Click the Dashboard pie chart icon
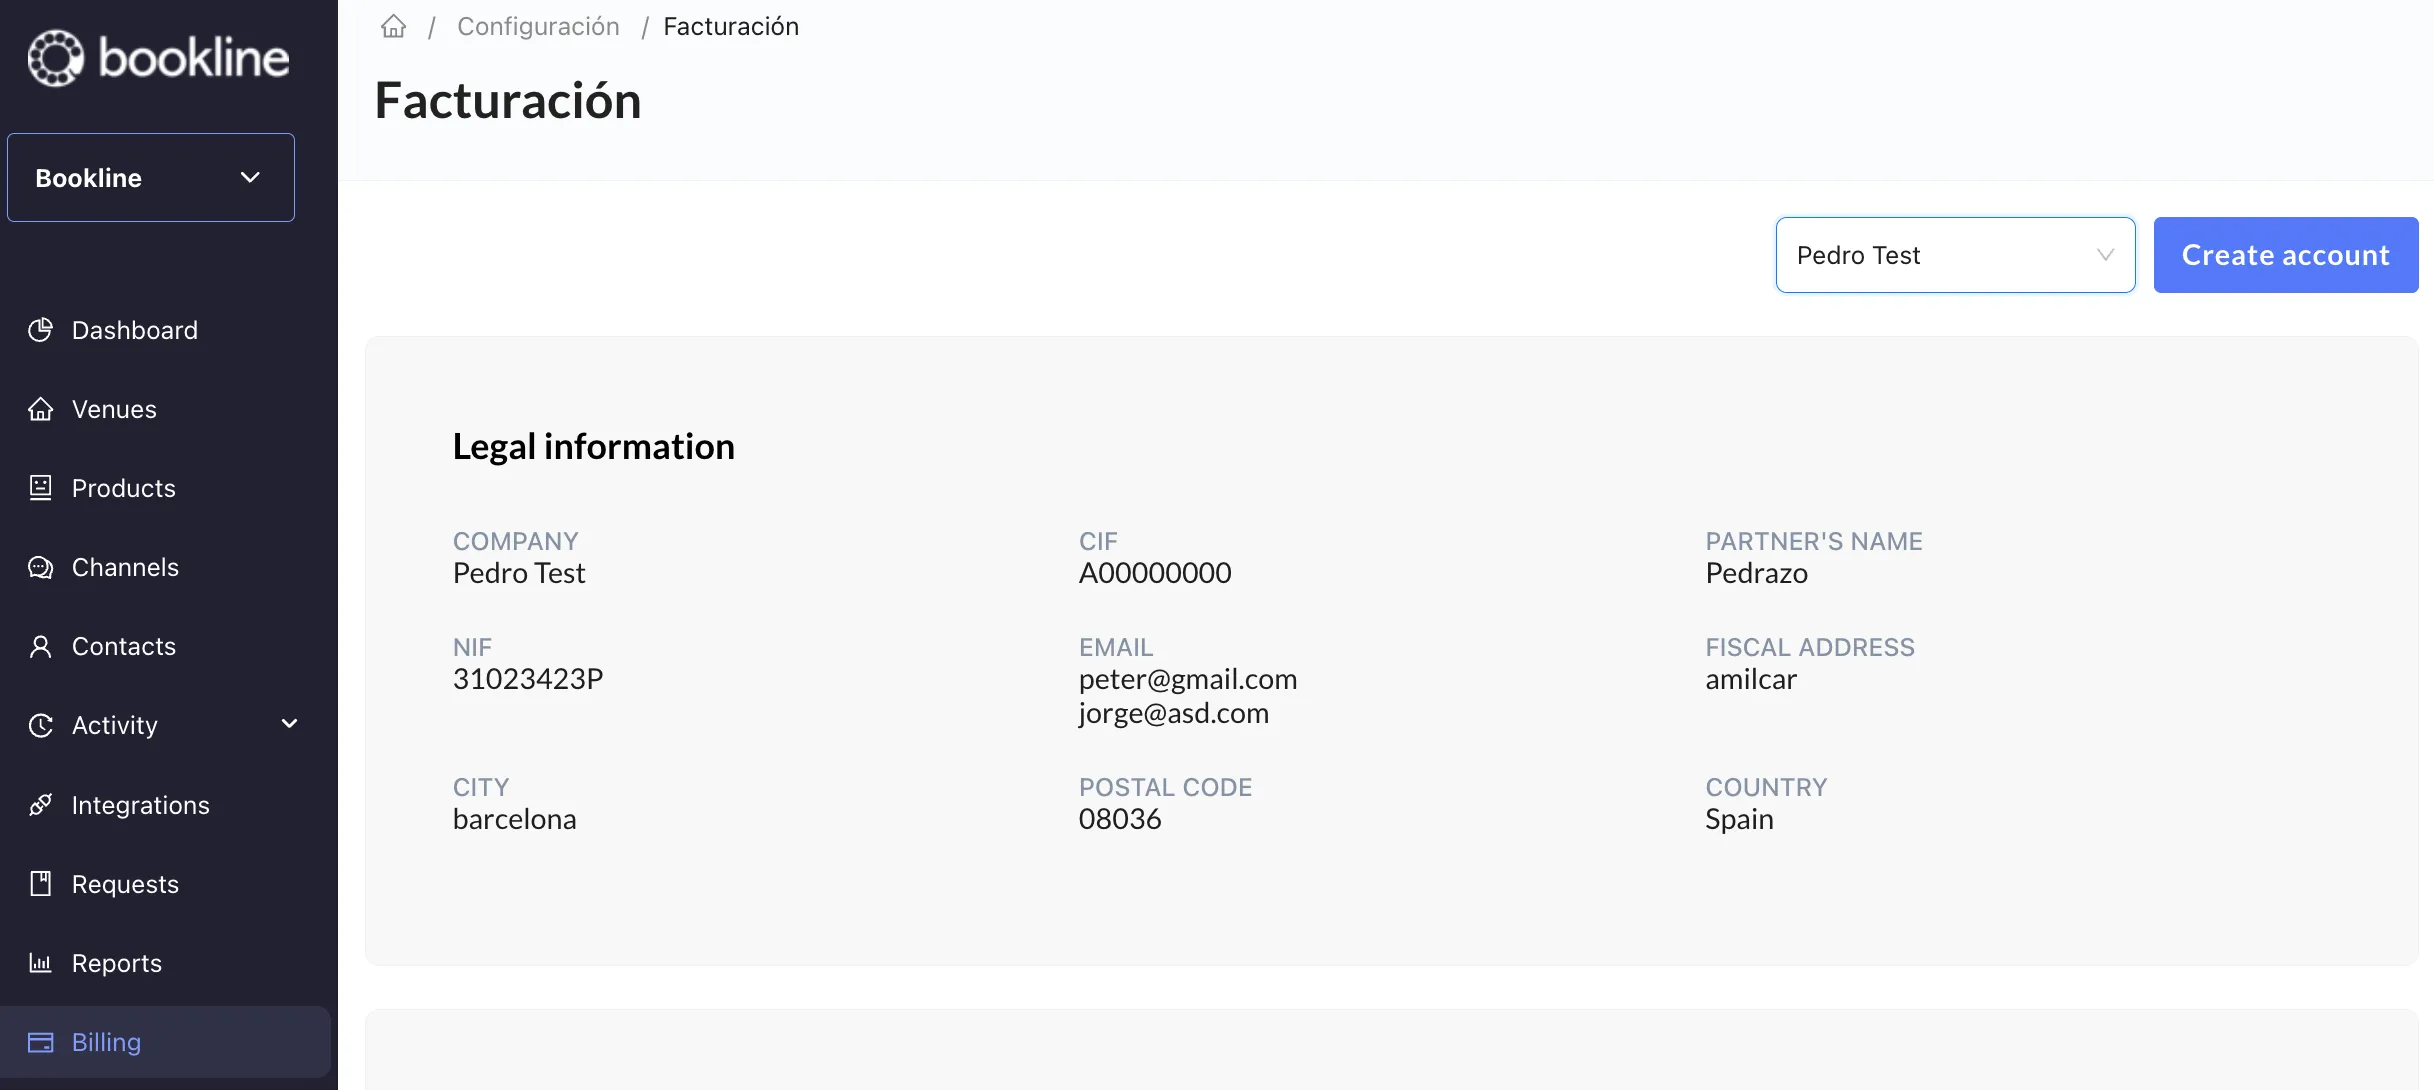Viewport: 2434px width, 1090px height. pyautogui.click(x=40, y=330)
